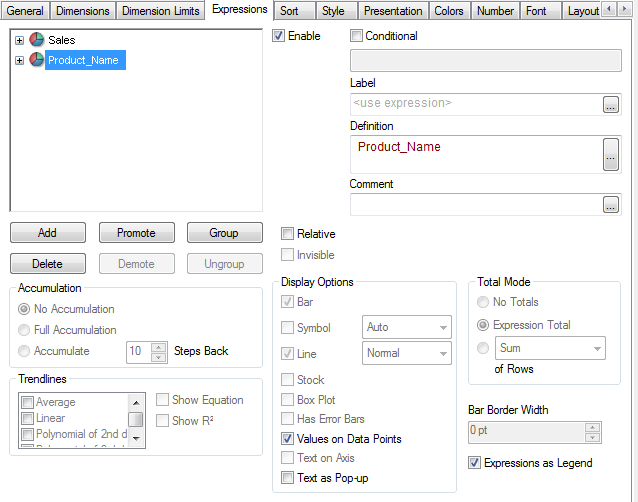Click the Delete button

[47, 264]
